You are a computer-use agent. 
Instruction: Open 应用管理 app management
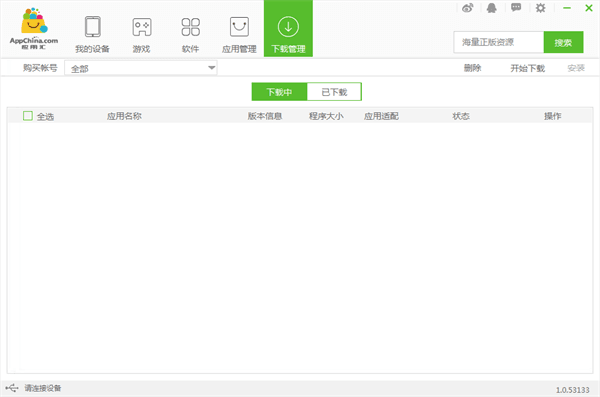coord(239,34)
